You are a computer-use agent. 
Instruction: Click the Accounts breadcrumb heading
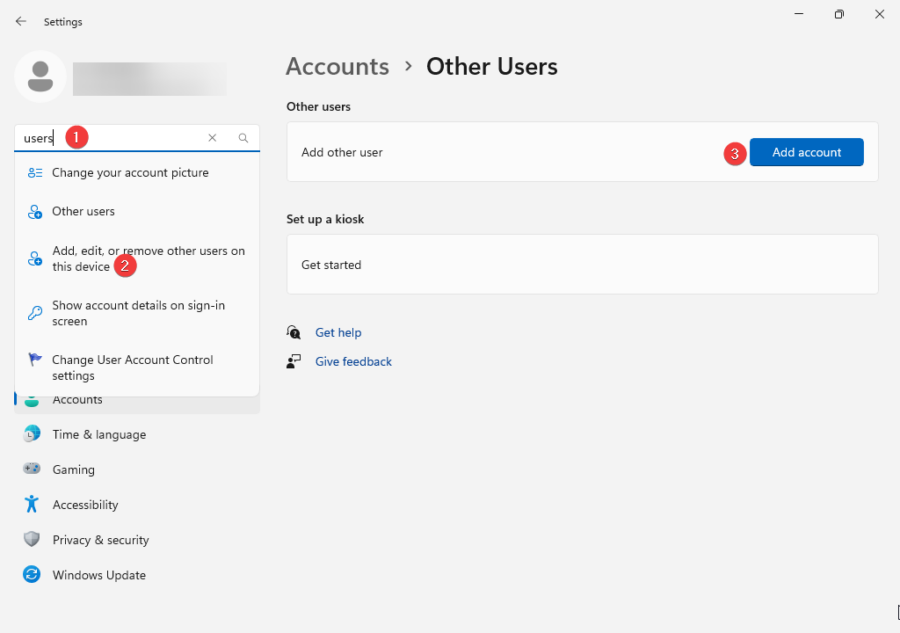(x=337, y=66)
